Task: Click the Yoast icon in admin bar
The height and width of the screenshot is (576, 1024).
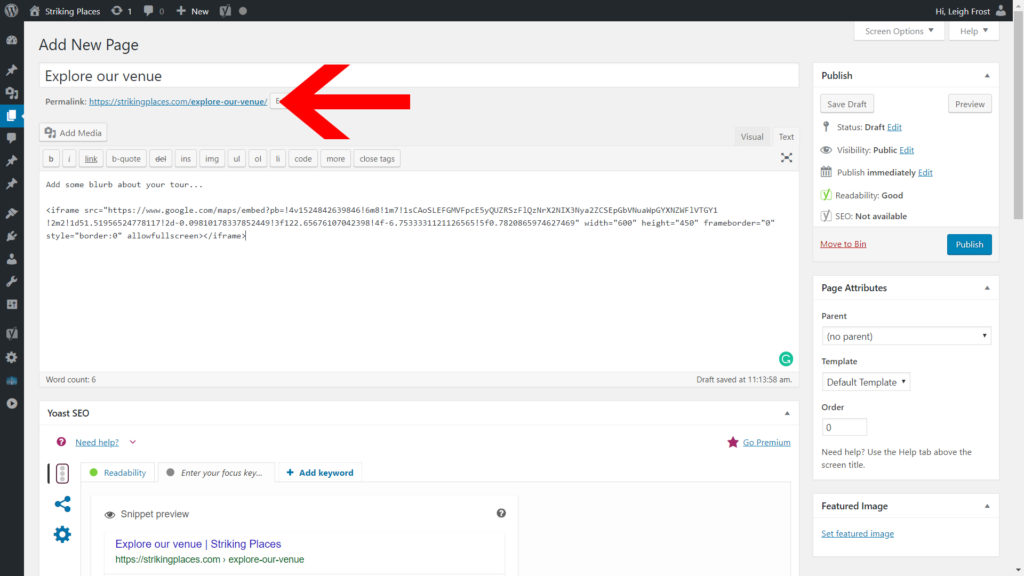Action: 225,11
